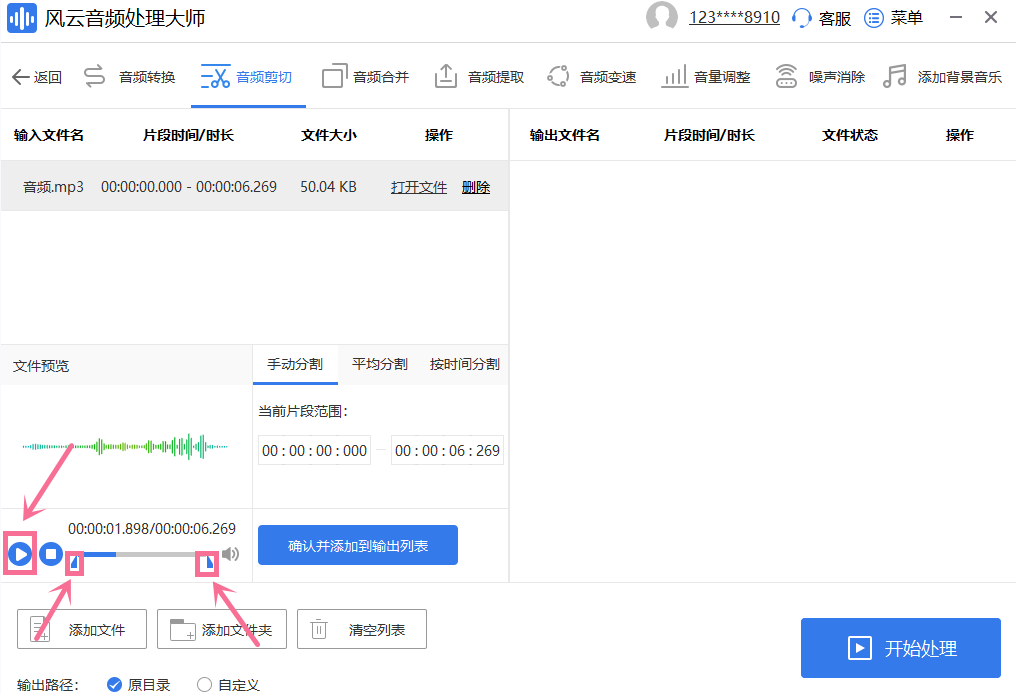
Task: Delete 音频.mp3 using the 删除 link
Action: [x=475, y=186]
